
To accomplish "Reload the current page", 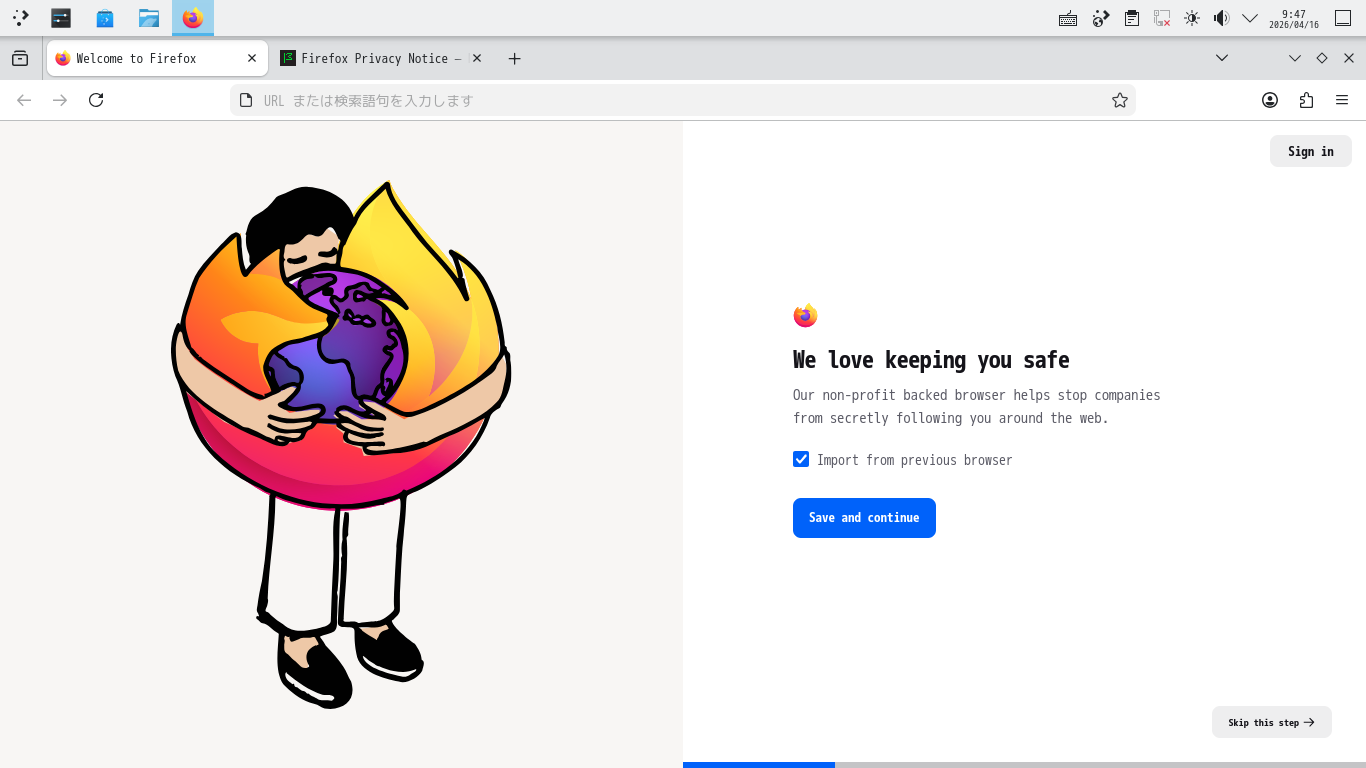I will click(x=96, y=100).
